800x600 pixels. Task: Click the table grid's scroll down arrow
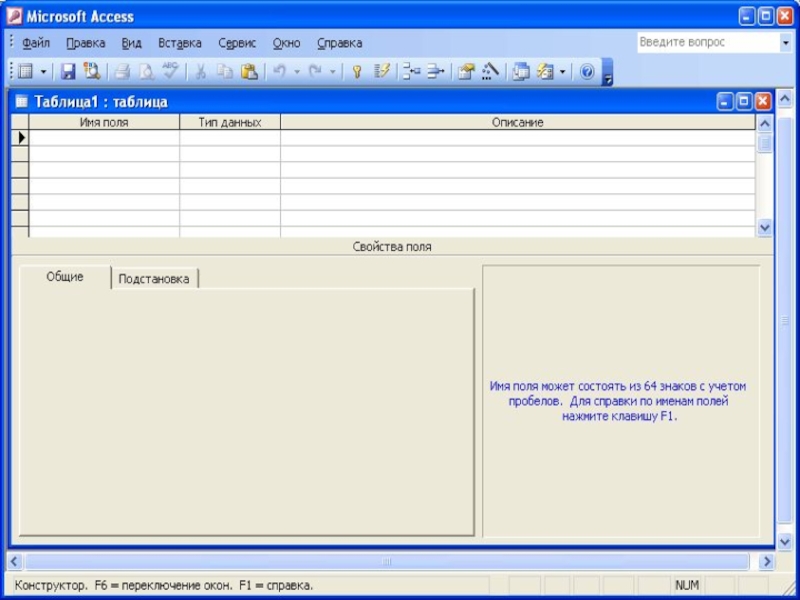765,228
